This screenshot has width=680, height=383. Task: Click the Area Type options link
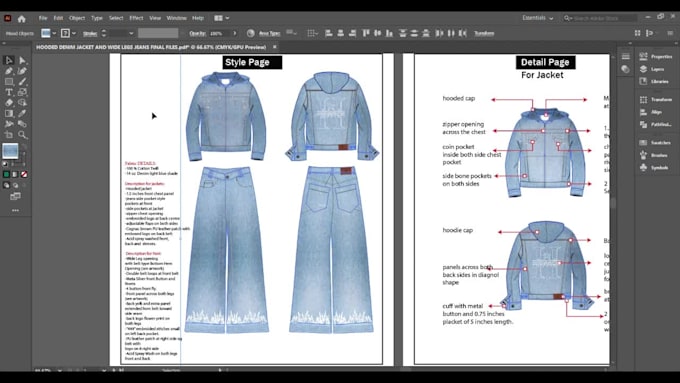click(269, 33)
